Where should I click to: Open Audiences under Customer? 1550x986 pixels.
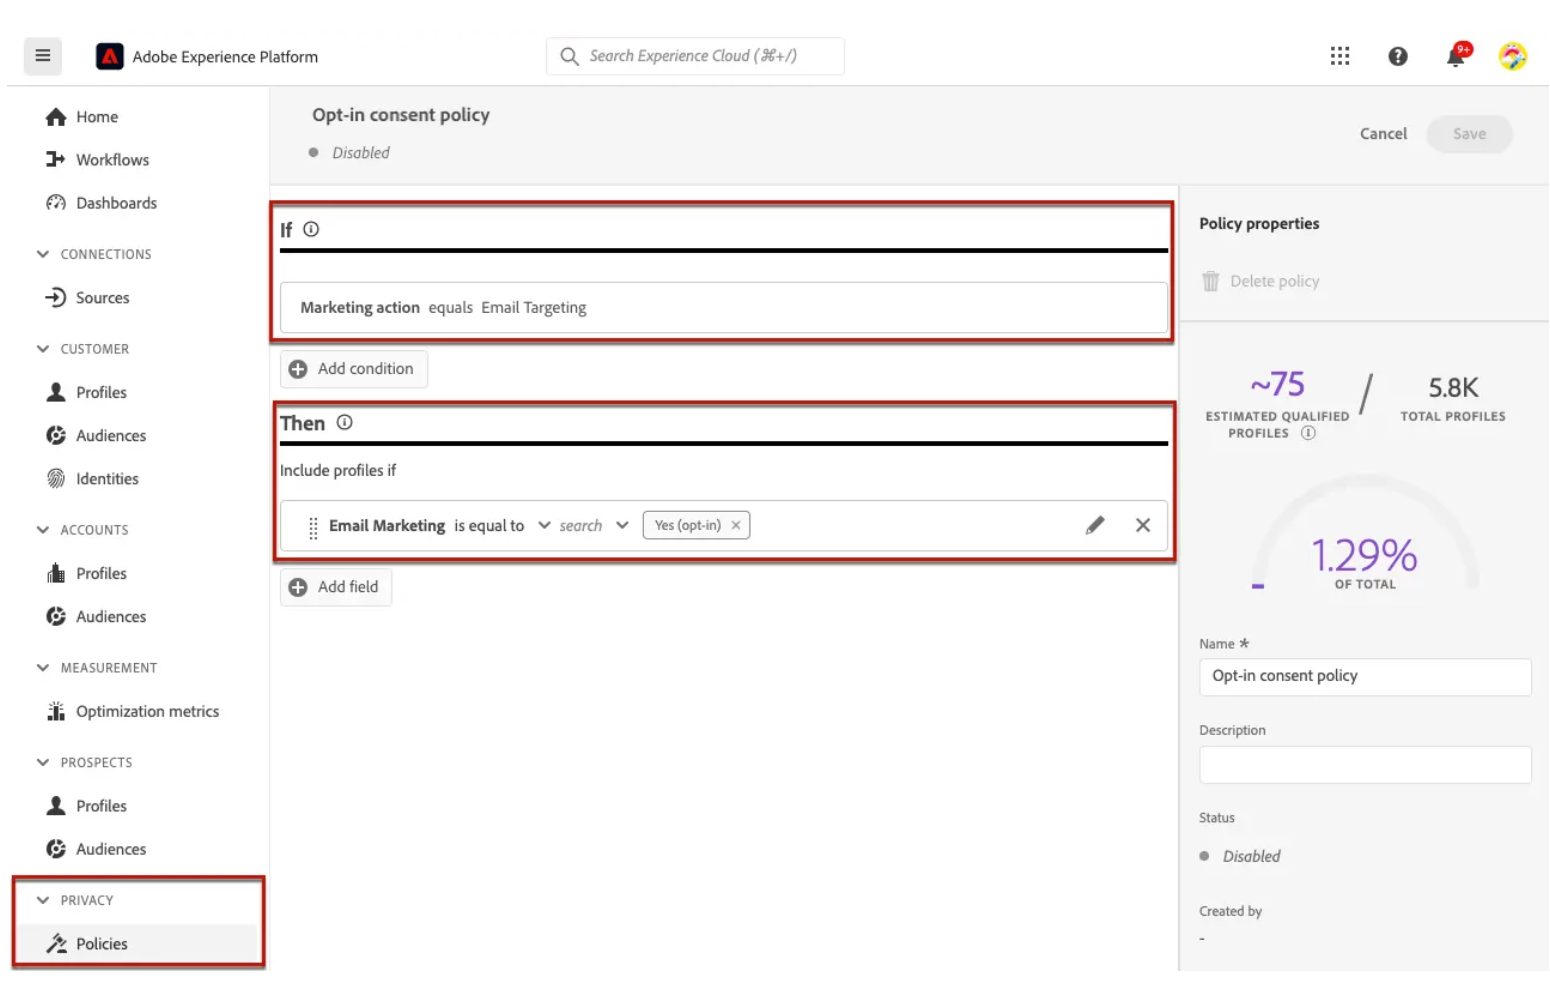tap(96, 436)
